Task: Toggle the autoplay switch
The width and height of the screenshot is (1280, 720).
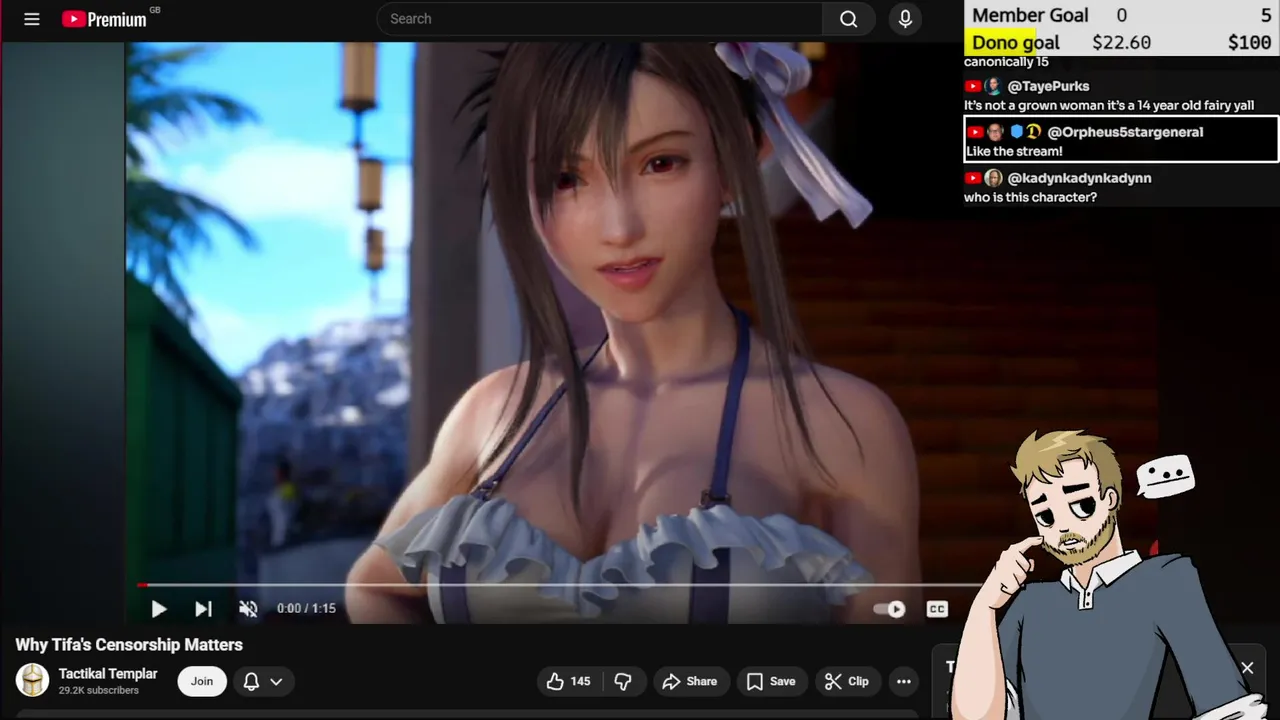Action: tap(889, 609)
